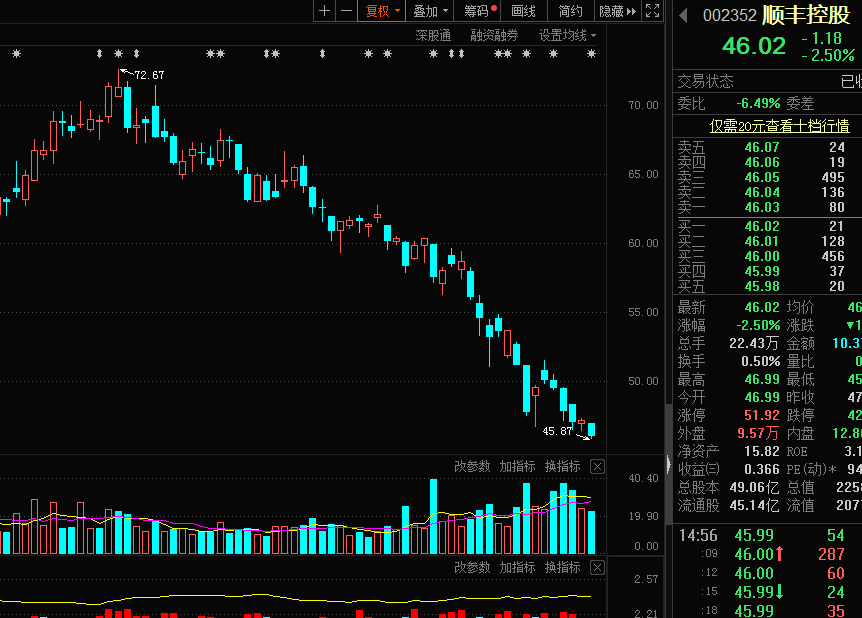Click the last candlestick on chart
Screen dimensions: 862x618
pyautogui.click(x=592, y=429)
